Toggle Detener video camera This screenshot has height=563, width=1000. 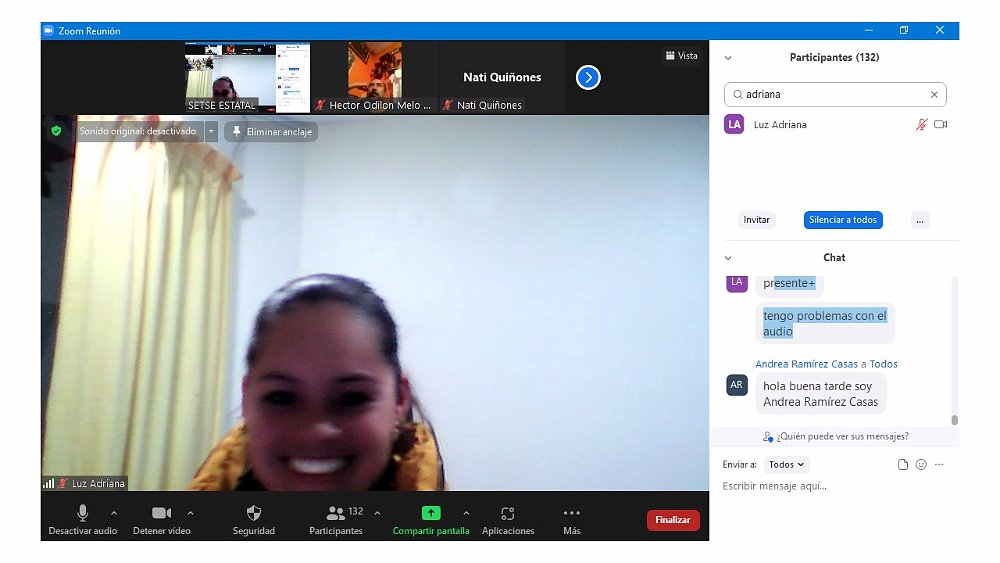coord(161,513)
